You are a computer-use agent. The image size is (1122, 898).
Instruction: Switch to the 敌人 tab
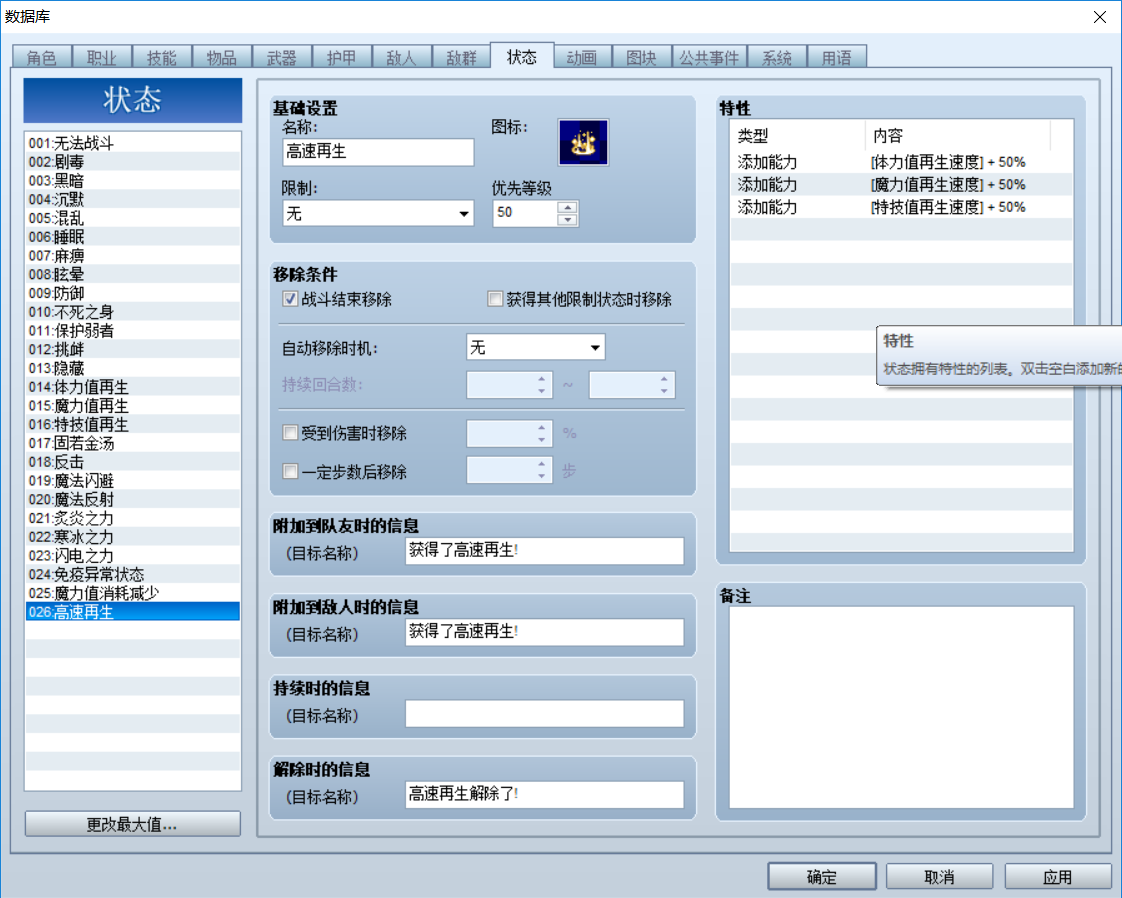click(x=401, y=57)
